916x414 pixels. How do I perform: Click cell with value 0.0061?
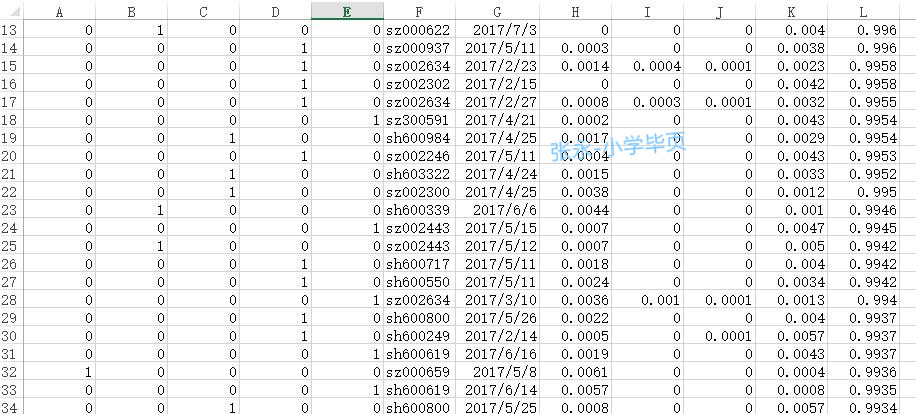tap(575, 372)
